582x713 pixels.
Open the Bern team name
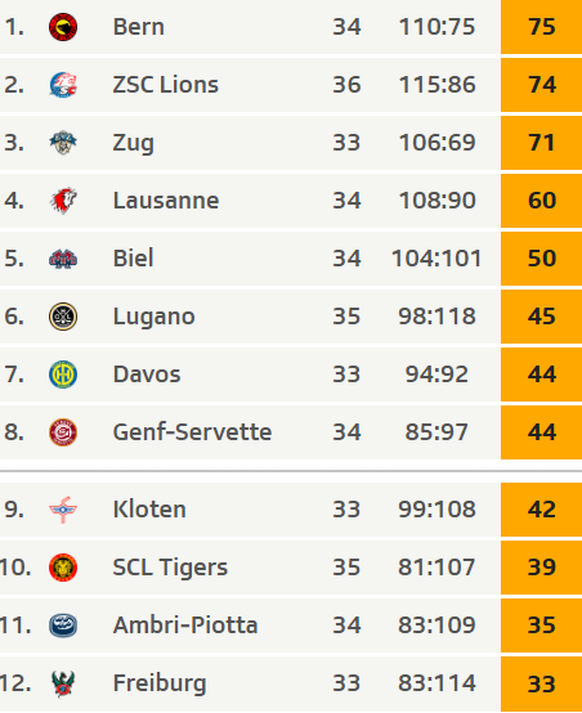click(138, 27)
